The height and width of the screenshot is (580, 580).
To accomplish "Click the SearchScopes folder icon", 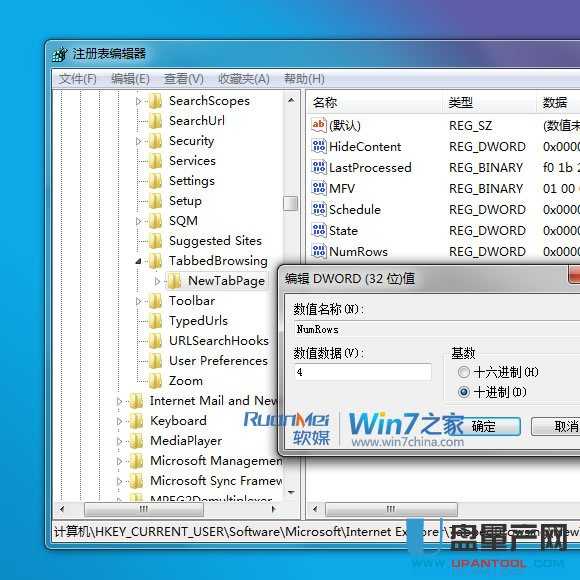I will tap(155, 101).
